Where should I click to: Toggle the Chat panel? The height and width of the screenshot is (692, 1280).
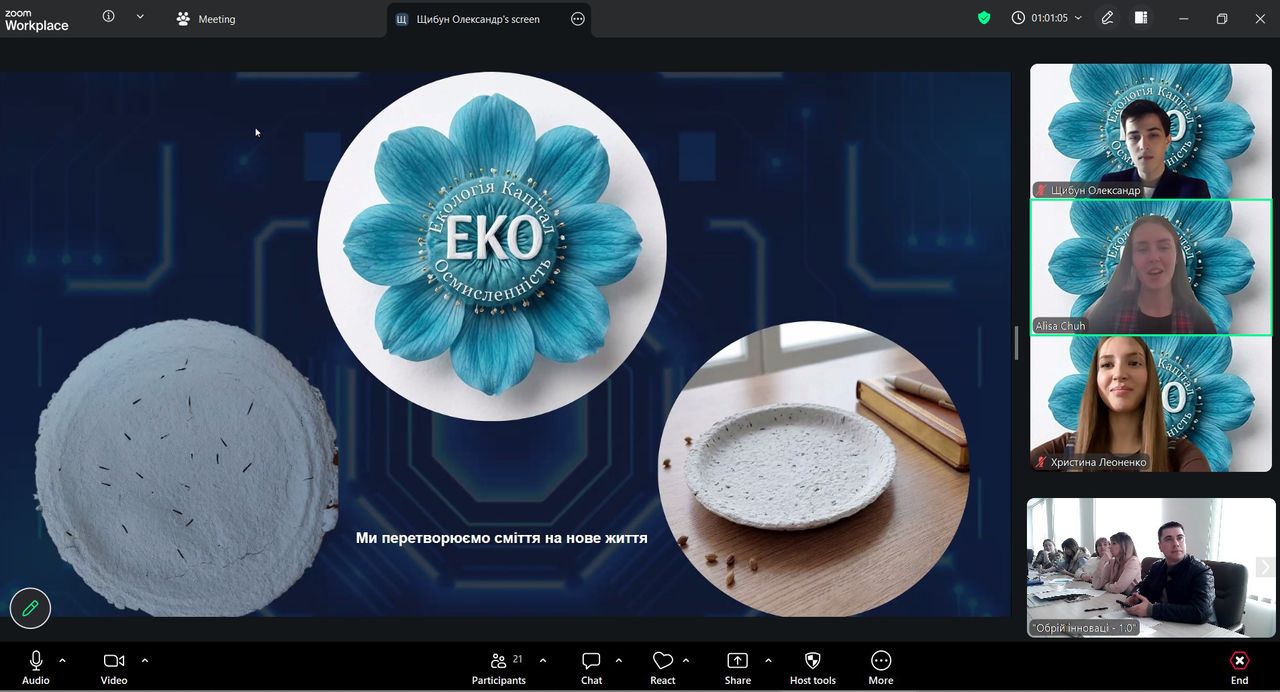tap(591, 667)
